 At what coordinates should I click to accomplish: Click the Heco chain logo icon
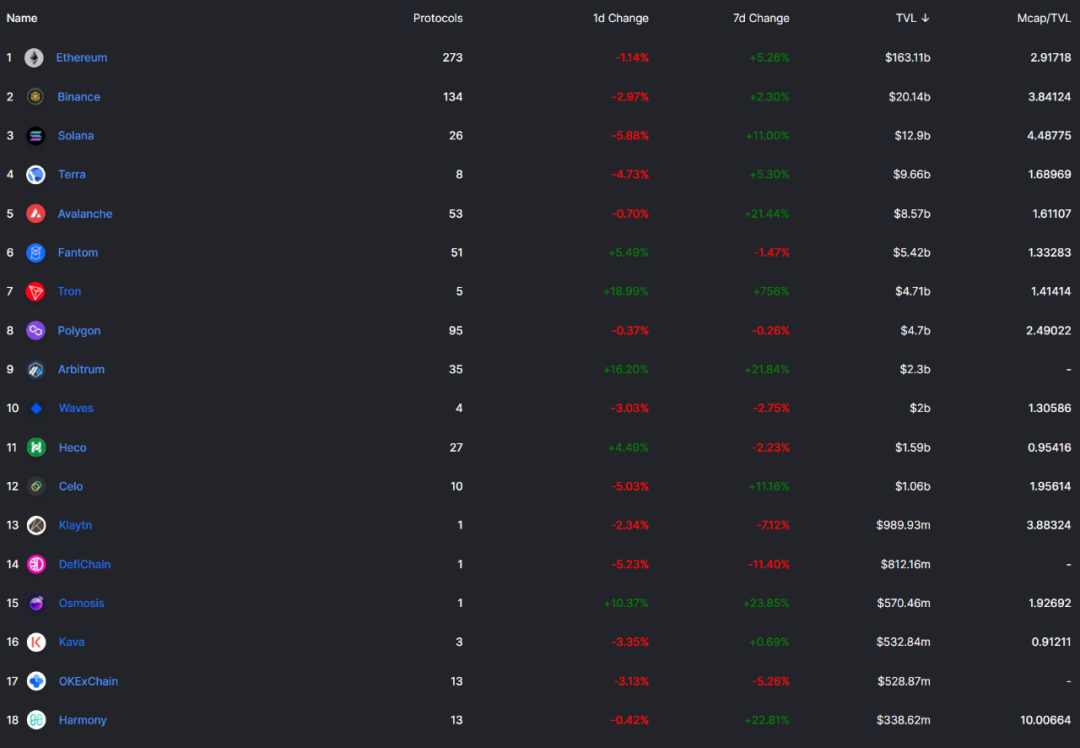[x=37, y=448]
